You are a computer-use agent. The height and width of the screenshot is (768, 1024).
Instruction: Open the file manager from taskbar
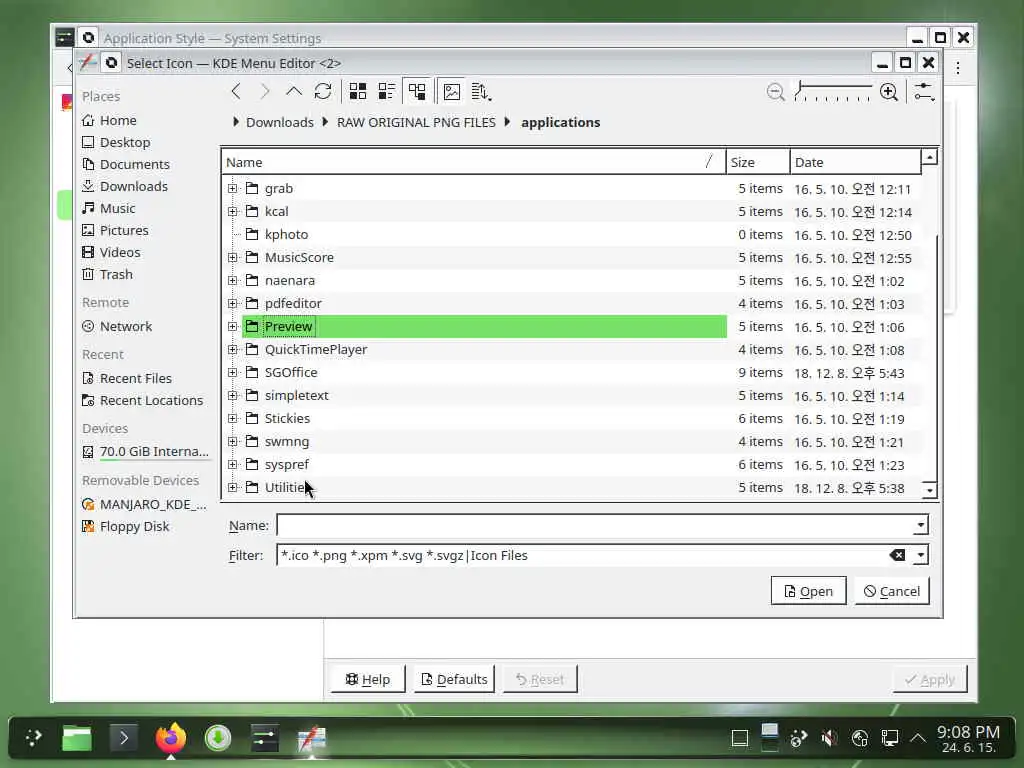click(77, 739)
